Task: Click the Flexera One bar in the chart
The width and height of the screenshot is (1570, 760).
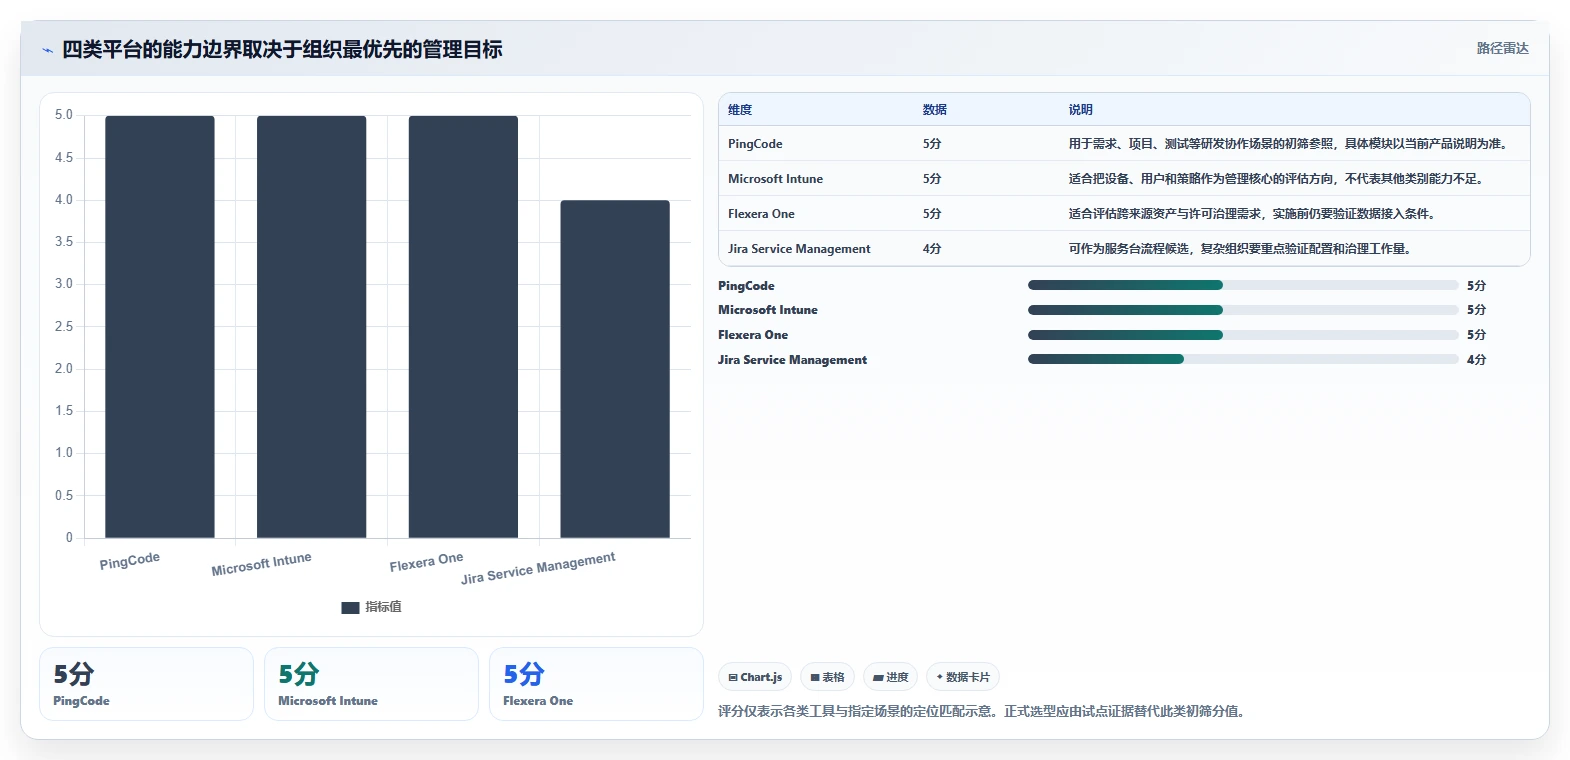Action: point(463,327)
